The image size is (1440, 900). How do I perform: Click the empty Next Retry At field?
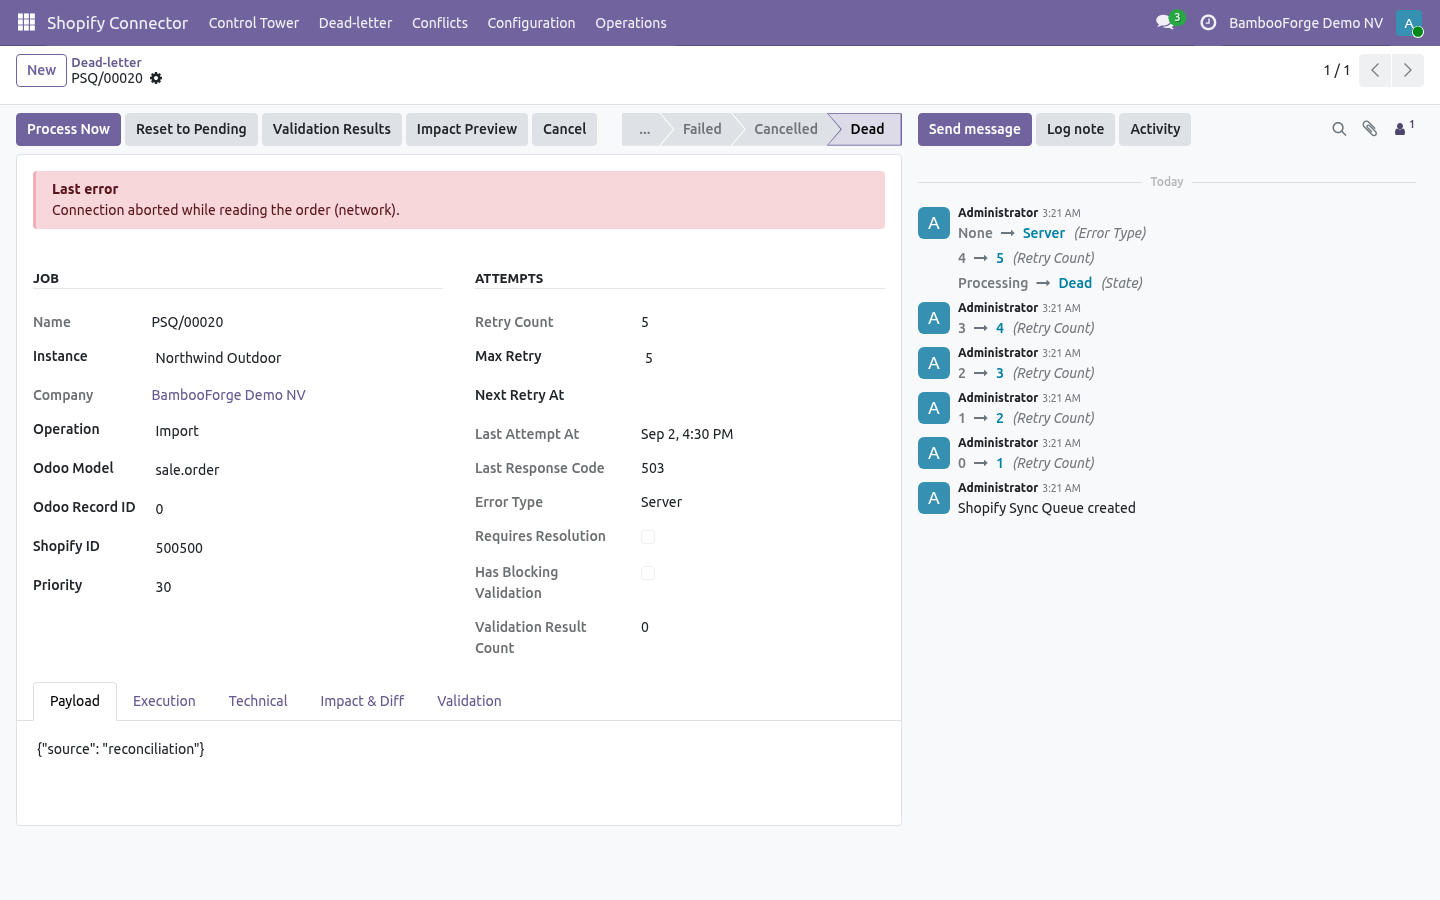pos(763,395)
